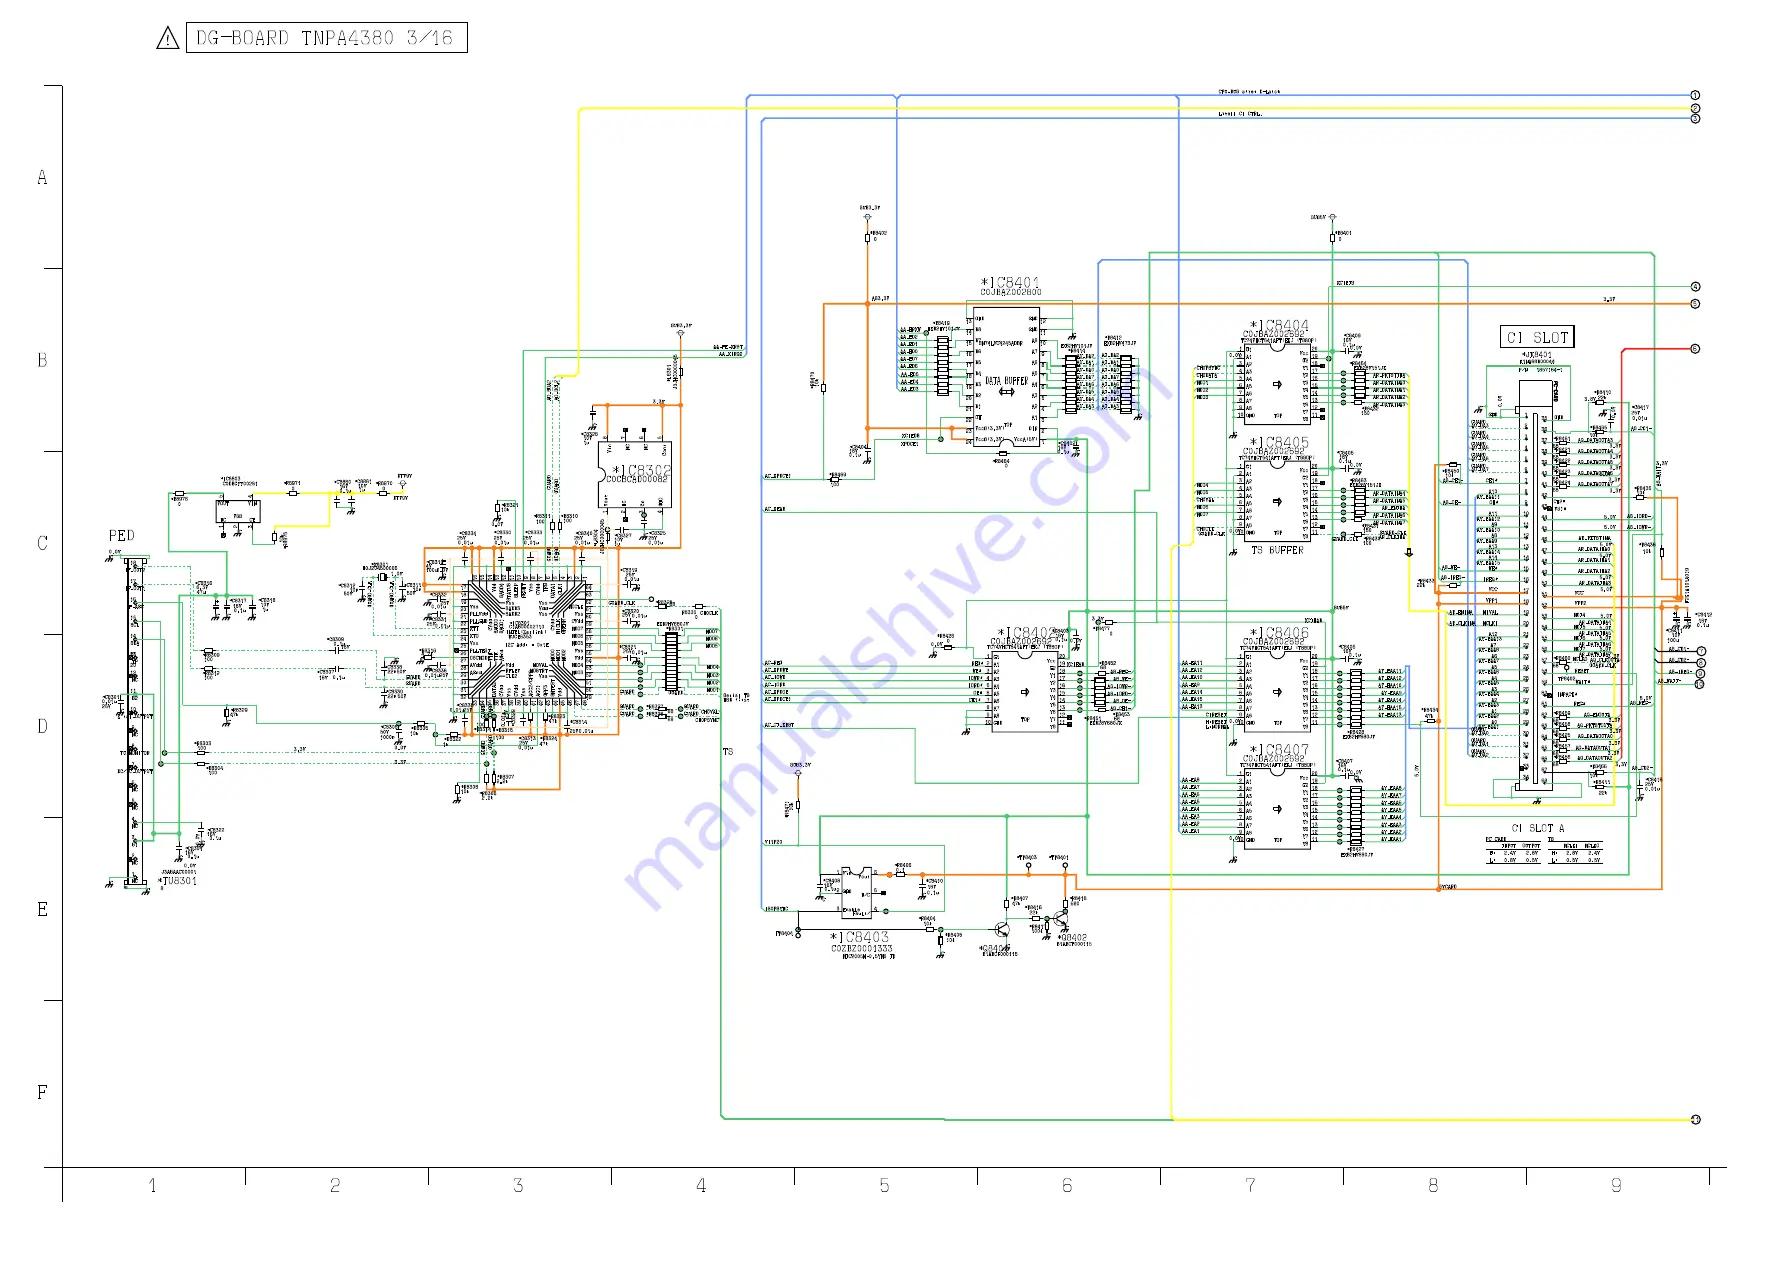Viewport: 1787px width, 1263px height.
Task: Click column marker '3' on the bottom ruler
Action: click(x=518, y=1186)
